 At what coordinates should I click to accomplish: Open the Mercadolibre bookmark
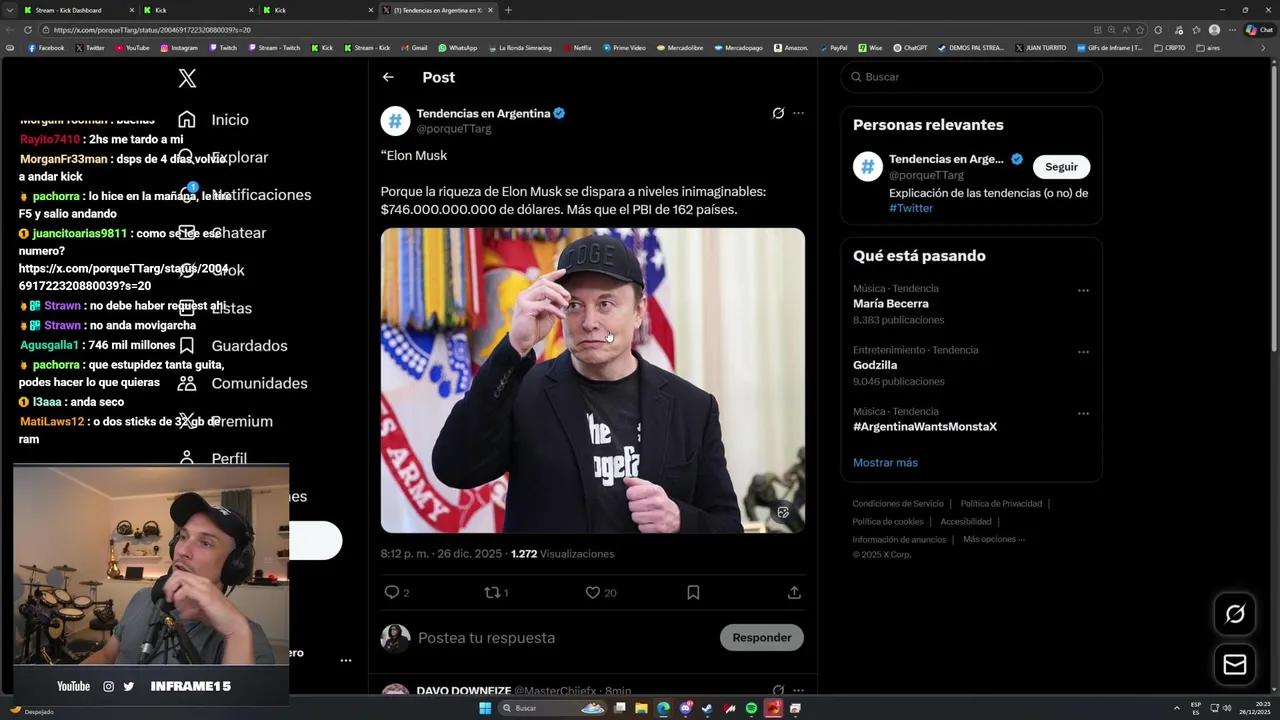pyautogui.click(x=680, y=48)
